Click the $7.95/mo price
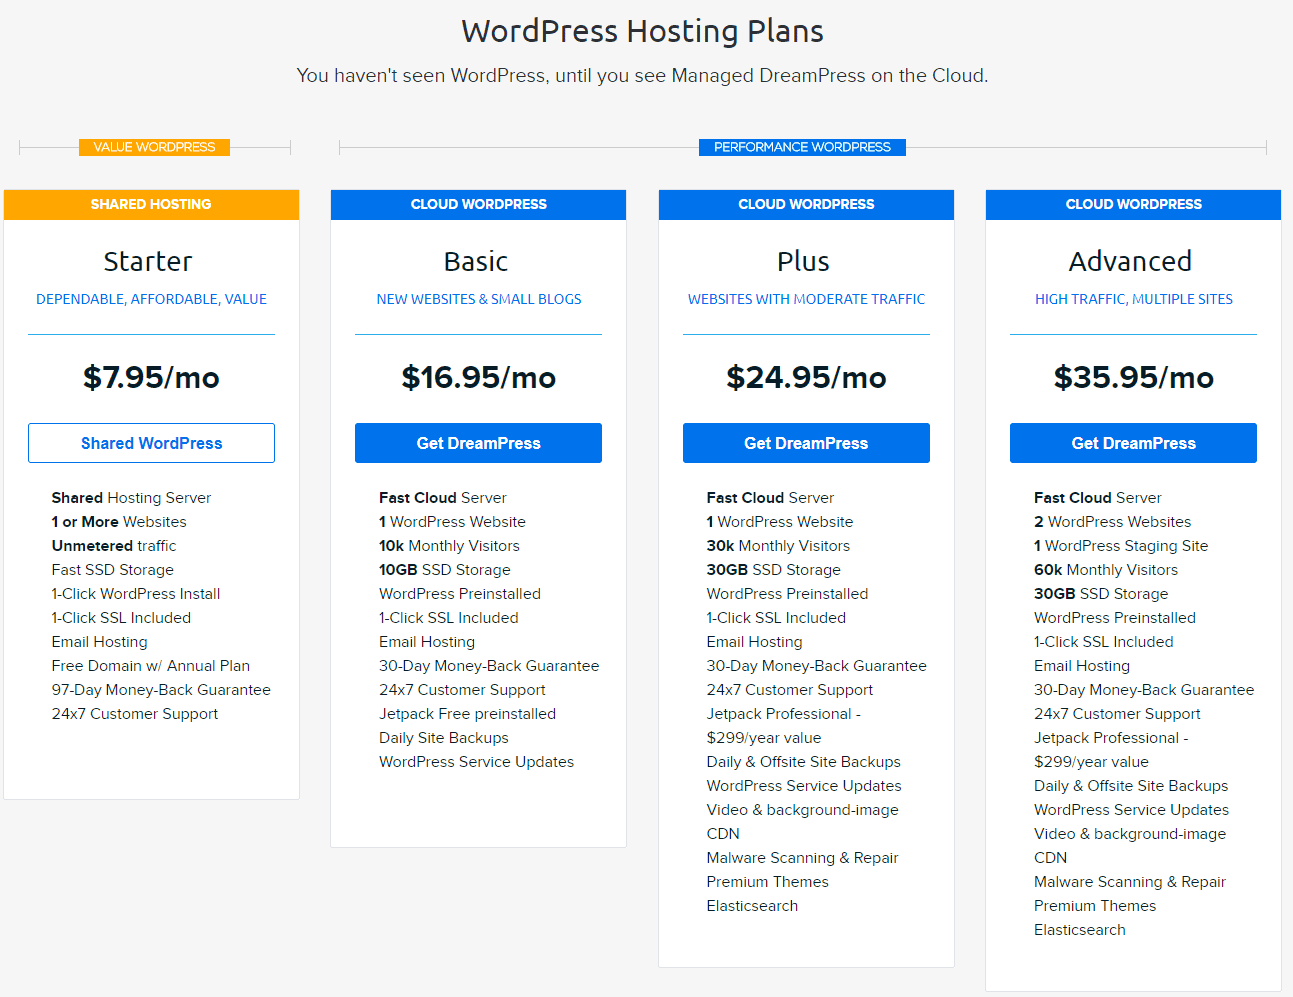Screen dimensions: 1293x997 point(151,377)
